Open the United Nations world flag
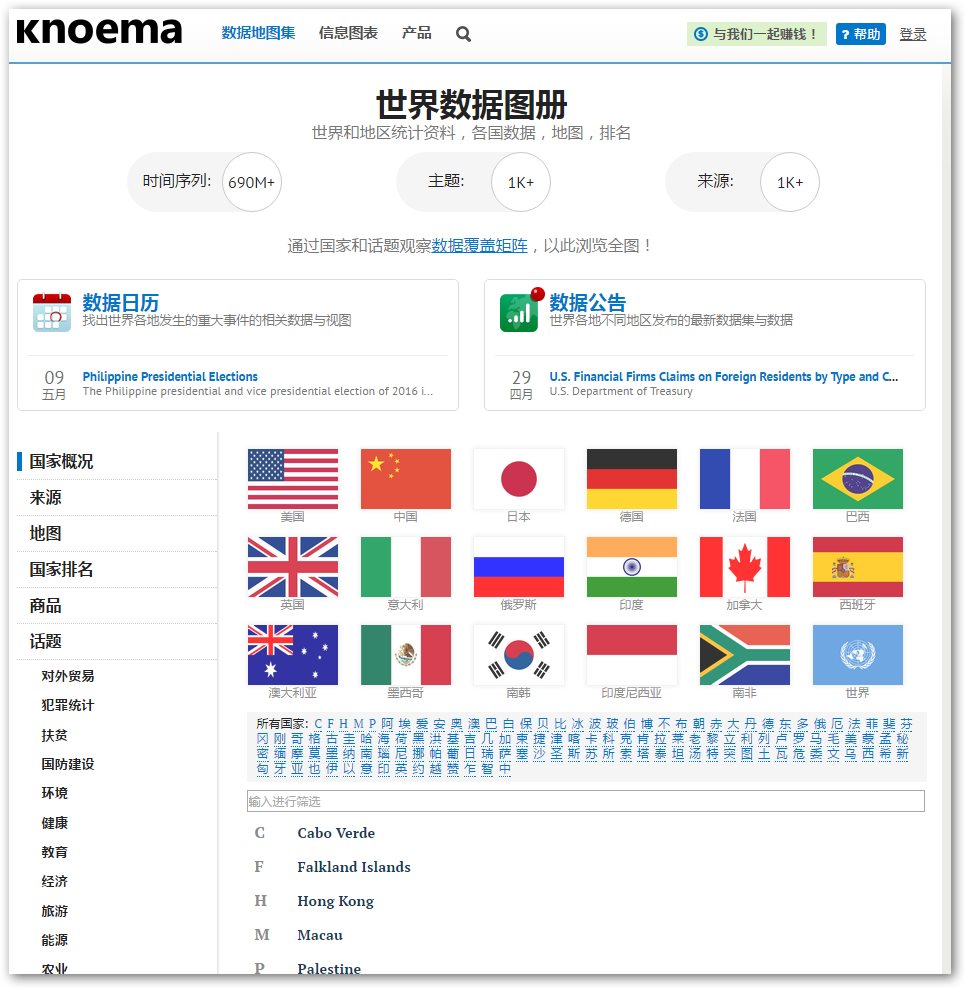The image size is (965, 988). point(857,655)
